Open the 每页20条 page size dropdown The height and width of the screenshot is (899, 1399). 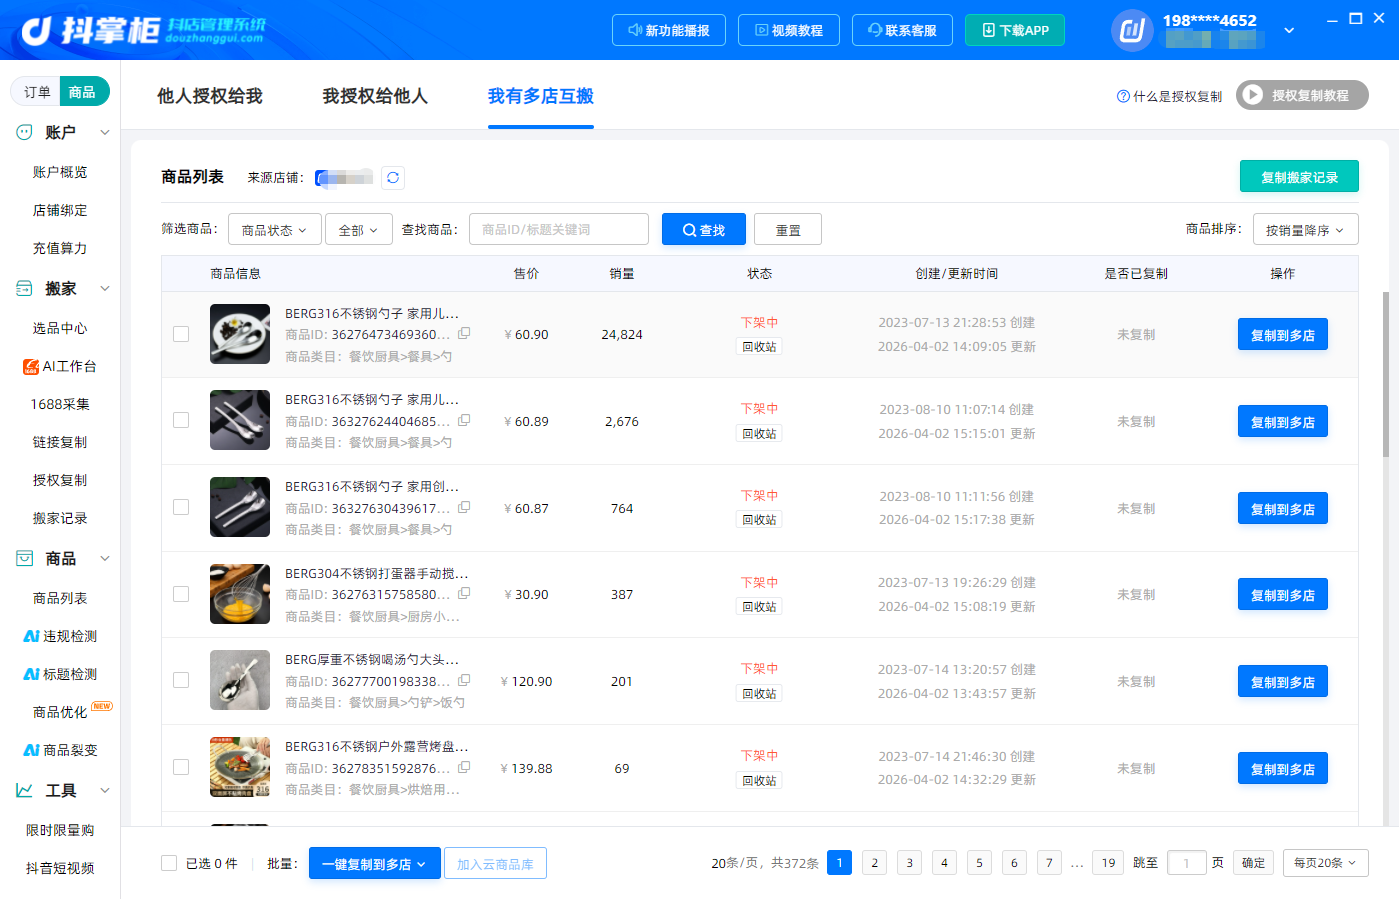(1326, 863)
